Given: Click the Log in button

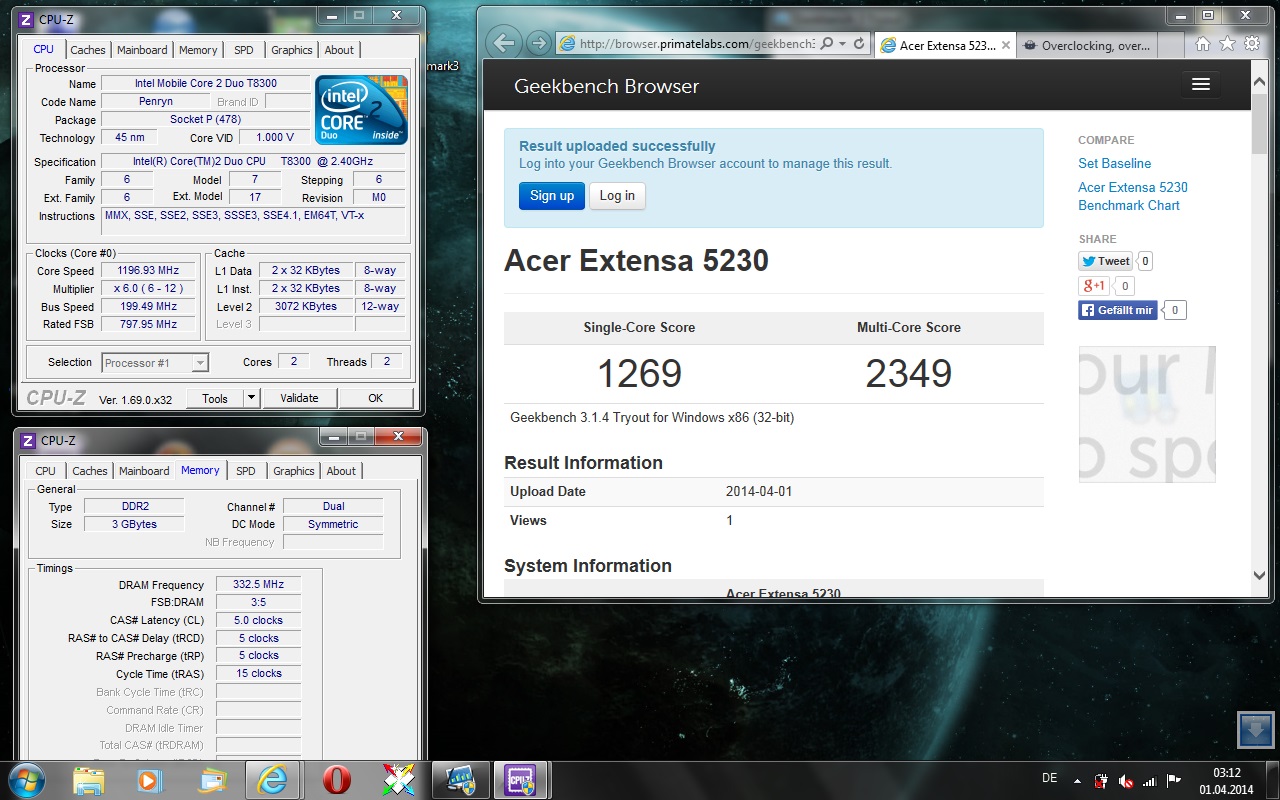Looking at the screenshot, I should click(617, 196).
